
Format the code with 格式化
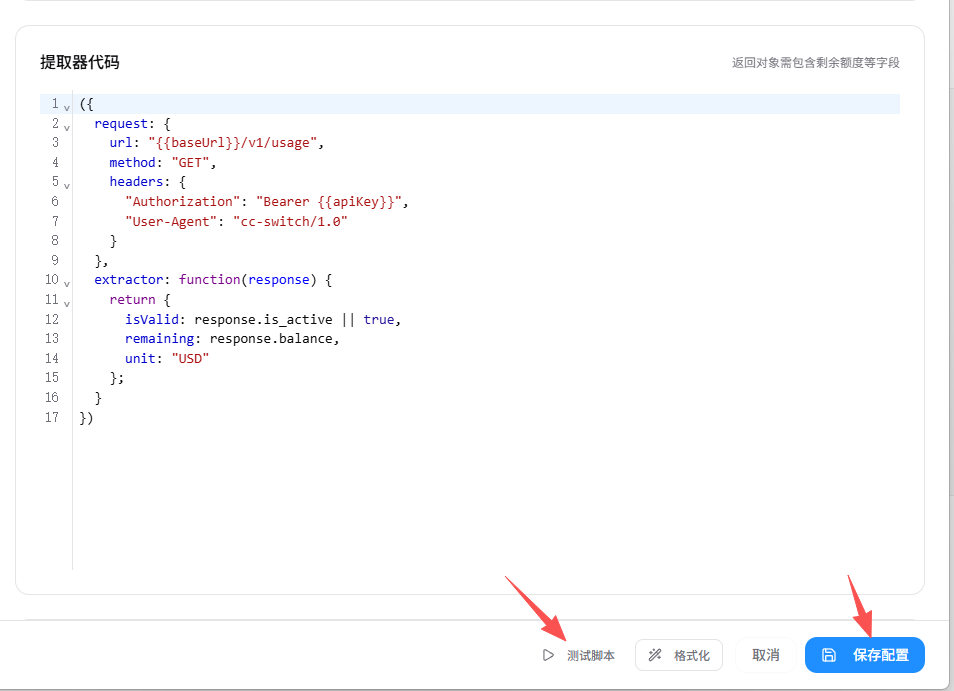679,655
